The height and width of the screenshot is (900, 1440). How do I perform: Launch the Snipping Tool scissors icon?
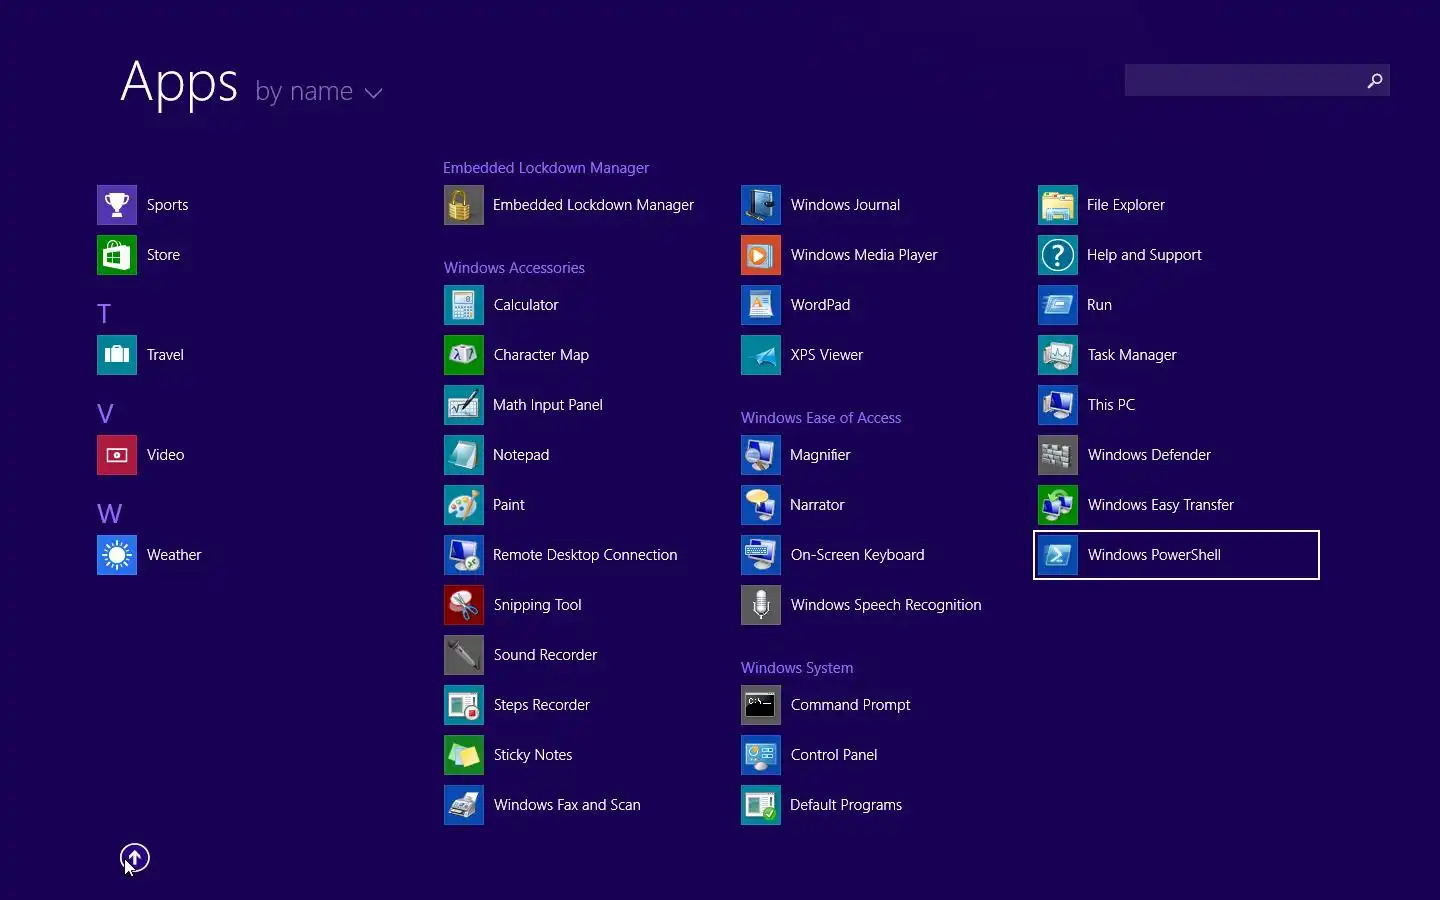(x=464, y=605)
